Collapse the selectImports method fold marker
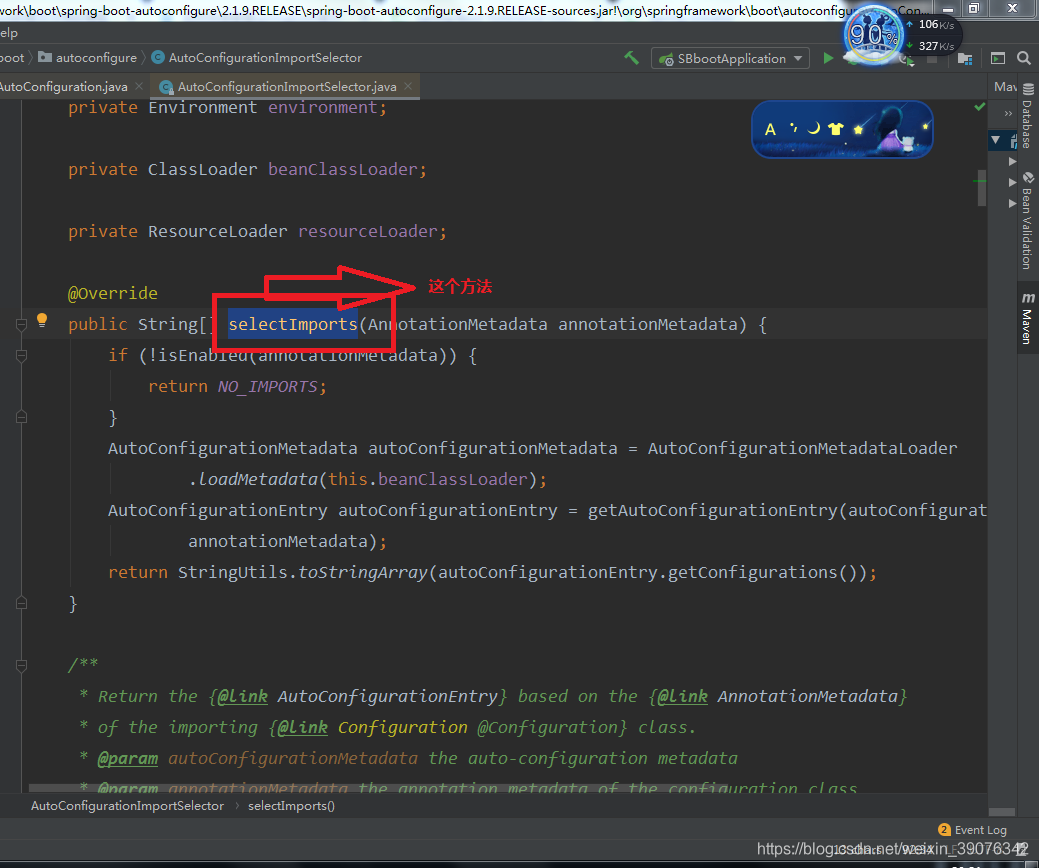 21,324
